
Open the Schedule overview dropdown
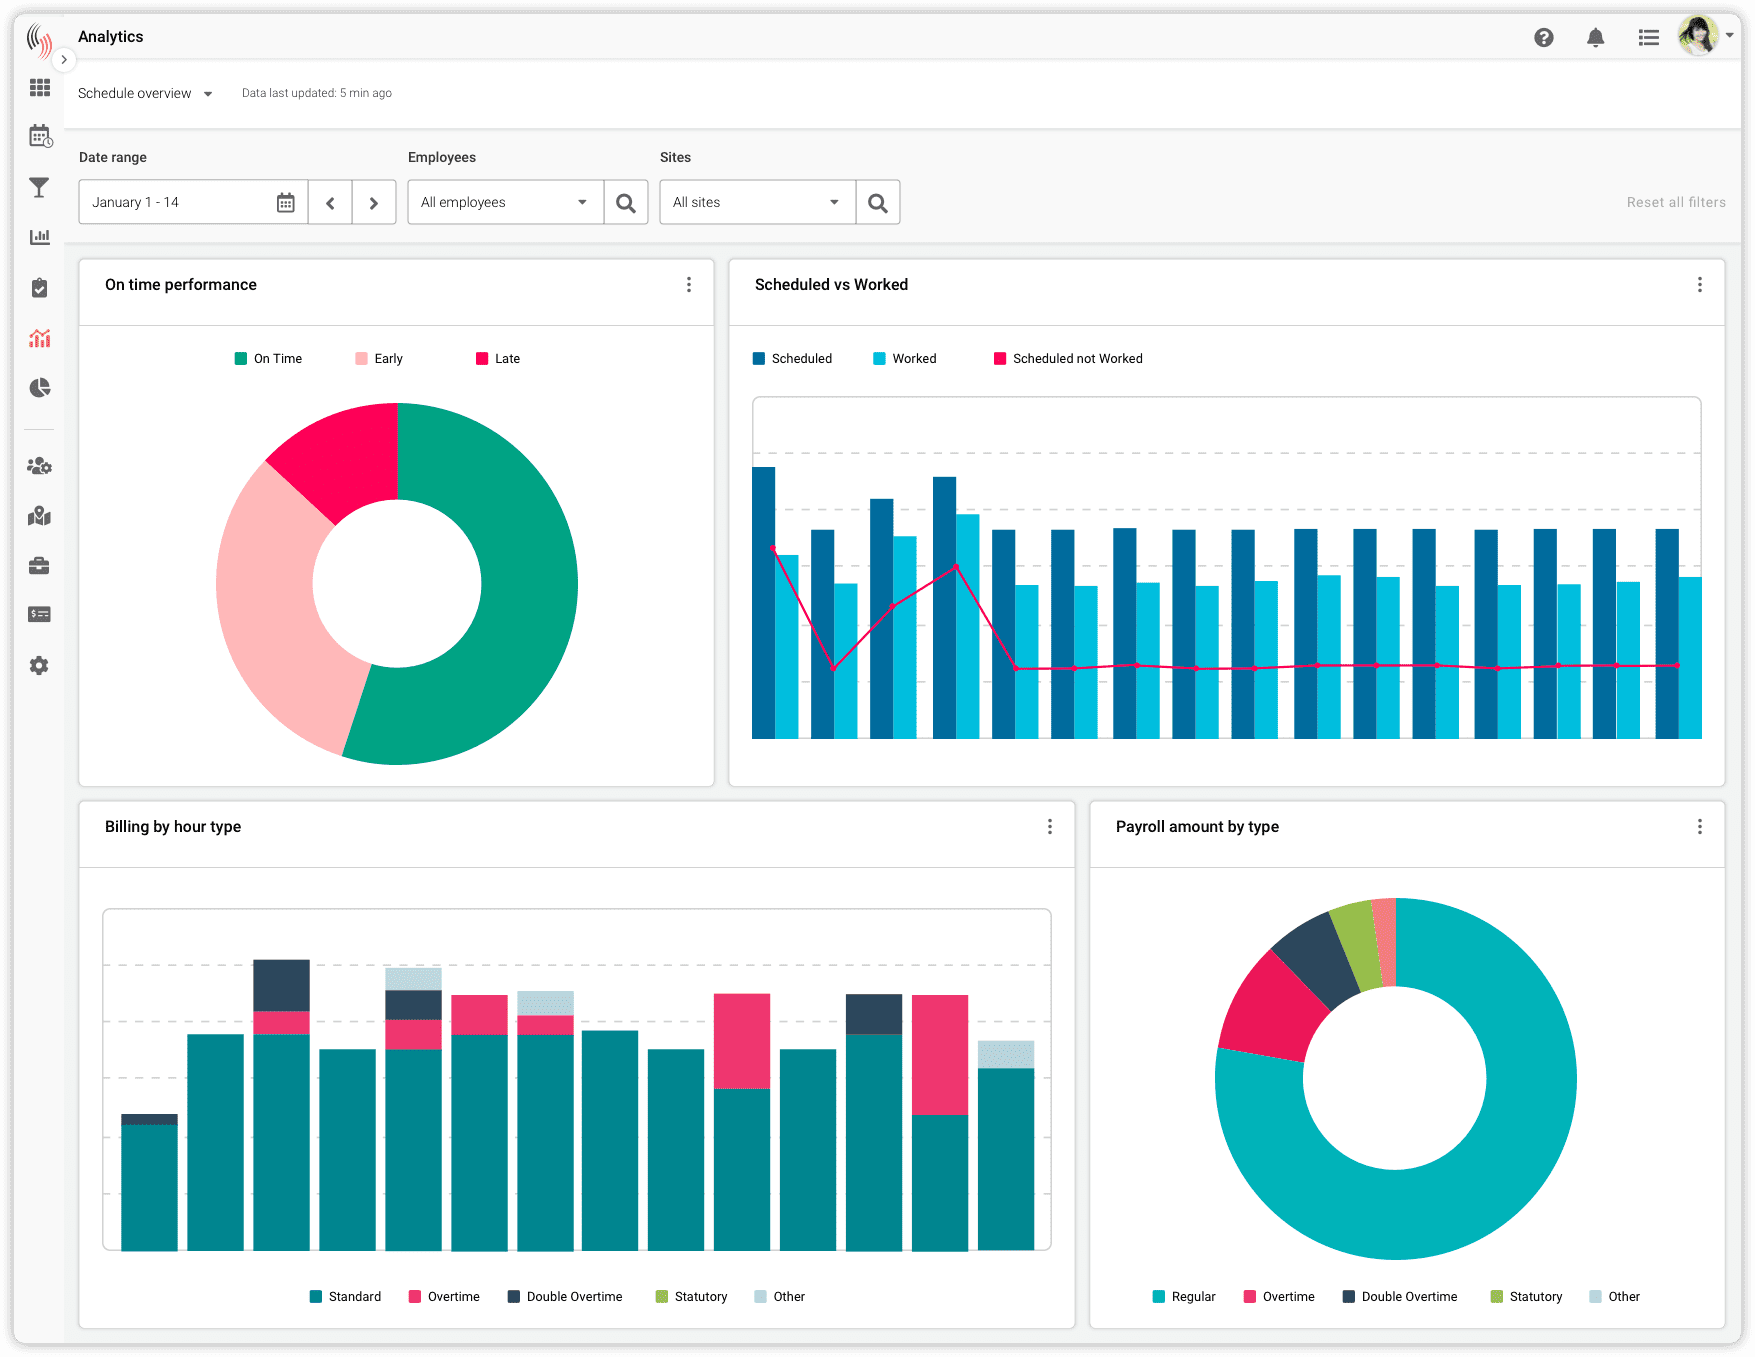click(x=146, y=92)
